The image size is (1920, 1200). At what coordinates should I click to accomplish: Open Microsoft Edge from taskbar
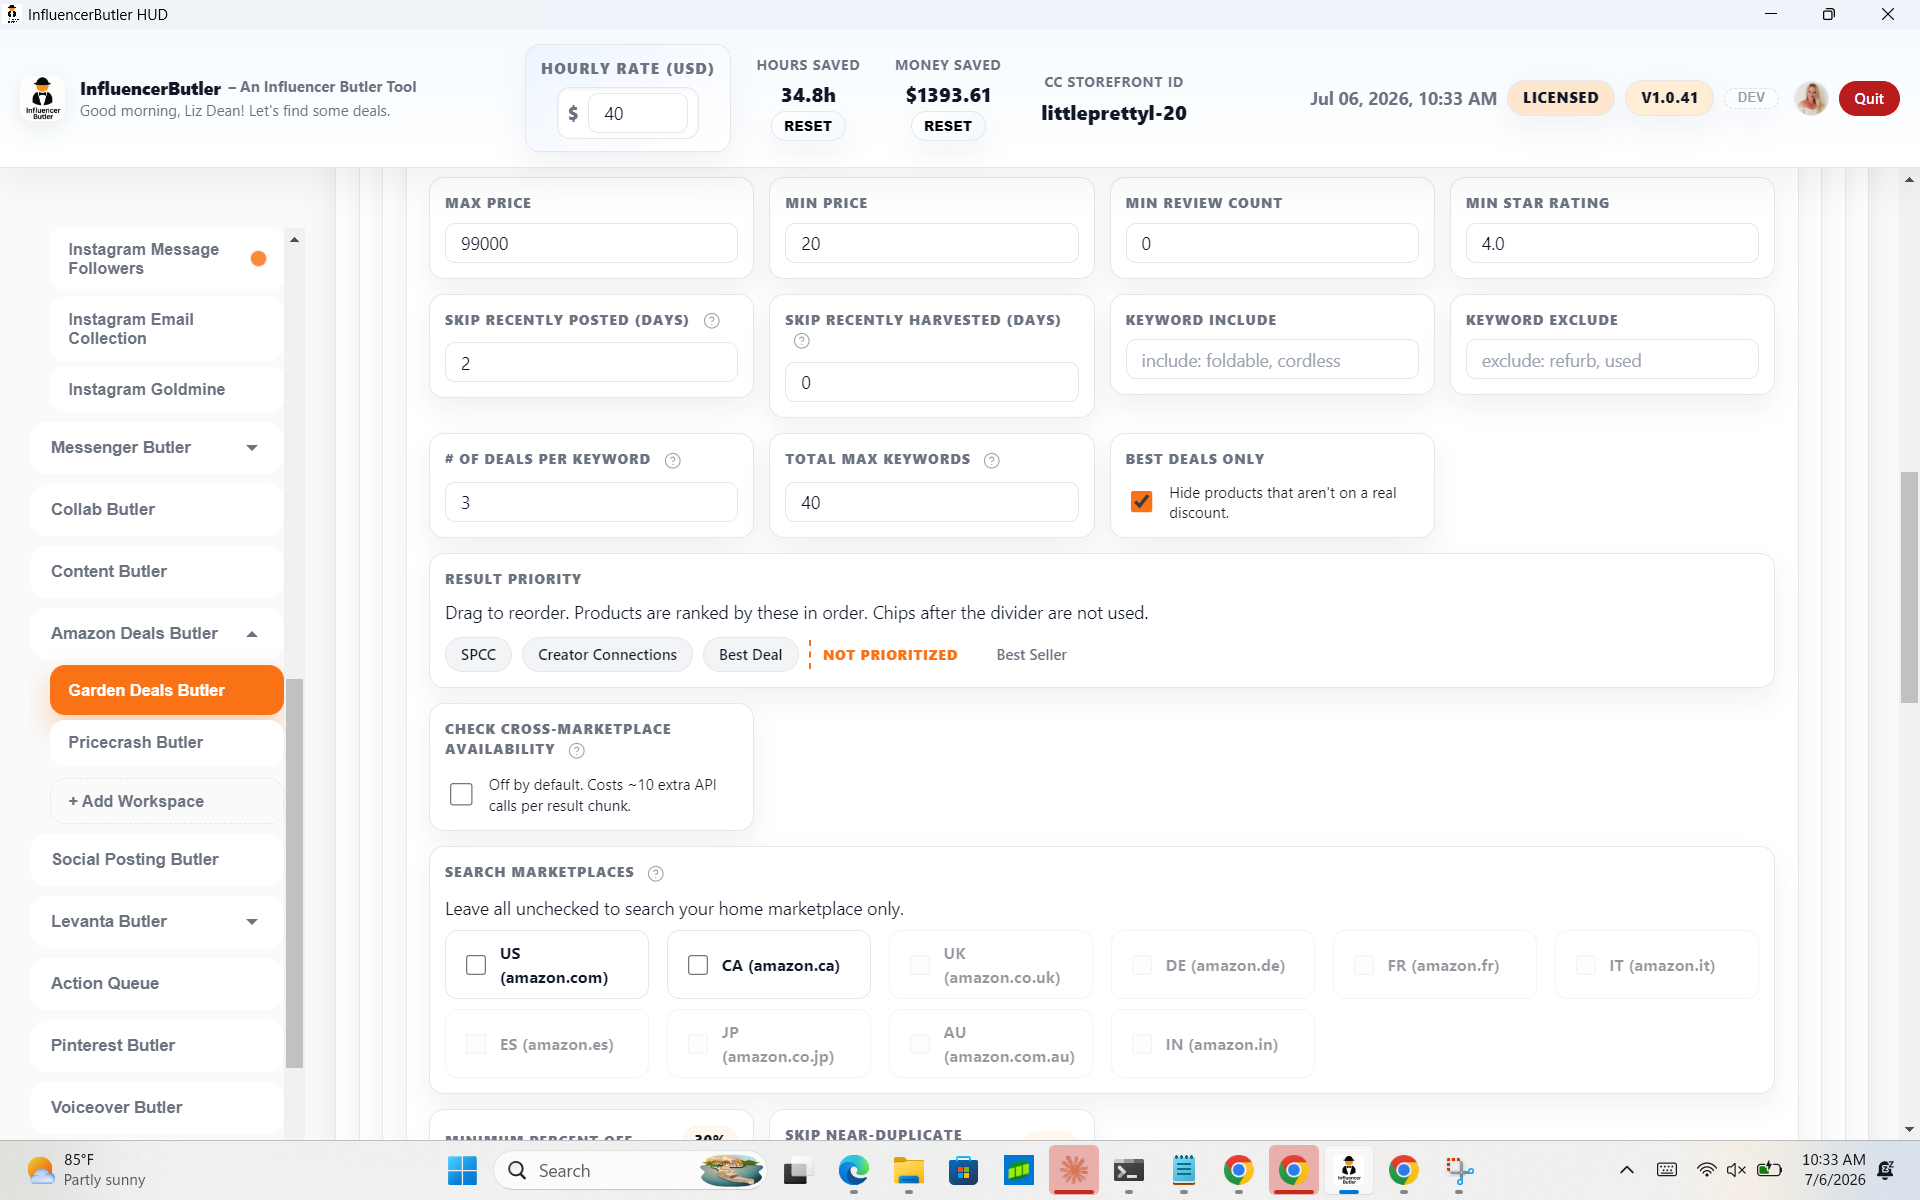coord(853,1170)
